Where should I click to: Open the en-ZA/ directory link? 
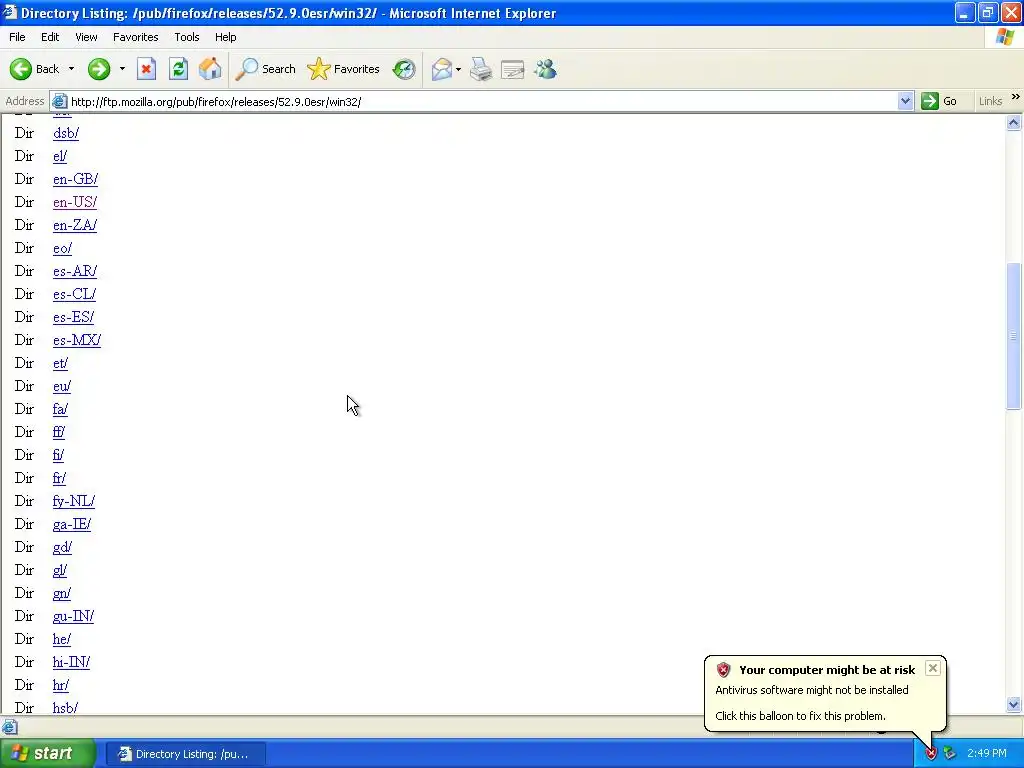(x=75, y=225)
